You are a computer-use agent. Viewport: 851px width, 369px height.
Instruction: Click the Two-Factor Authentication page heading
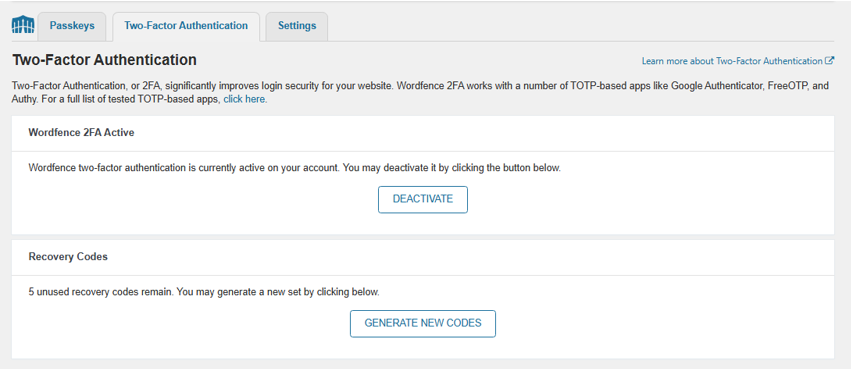click(104, 60)
